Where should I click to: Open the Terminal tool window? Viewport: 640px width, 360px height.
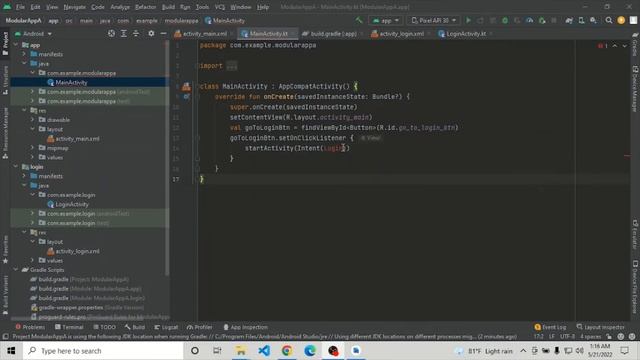click(x=69, y=327)
